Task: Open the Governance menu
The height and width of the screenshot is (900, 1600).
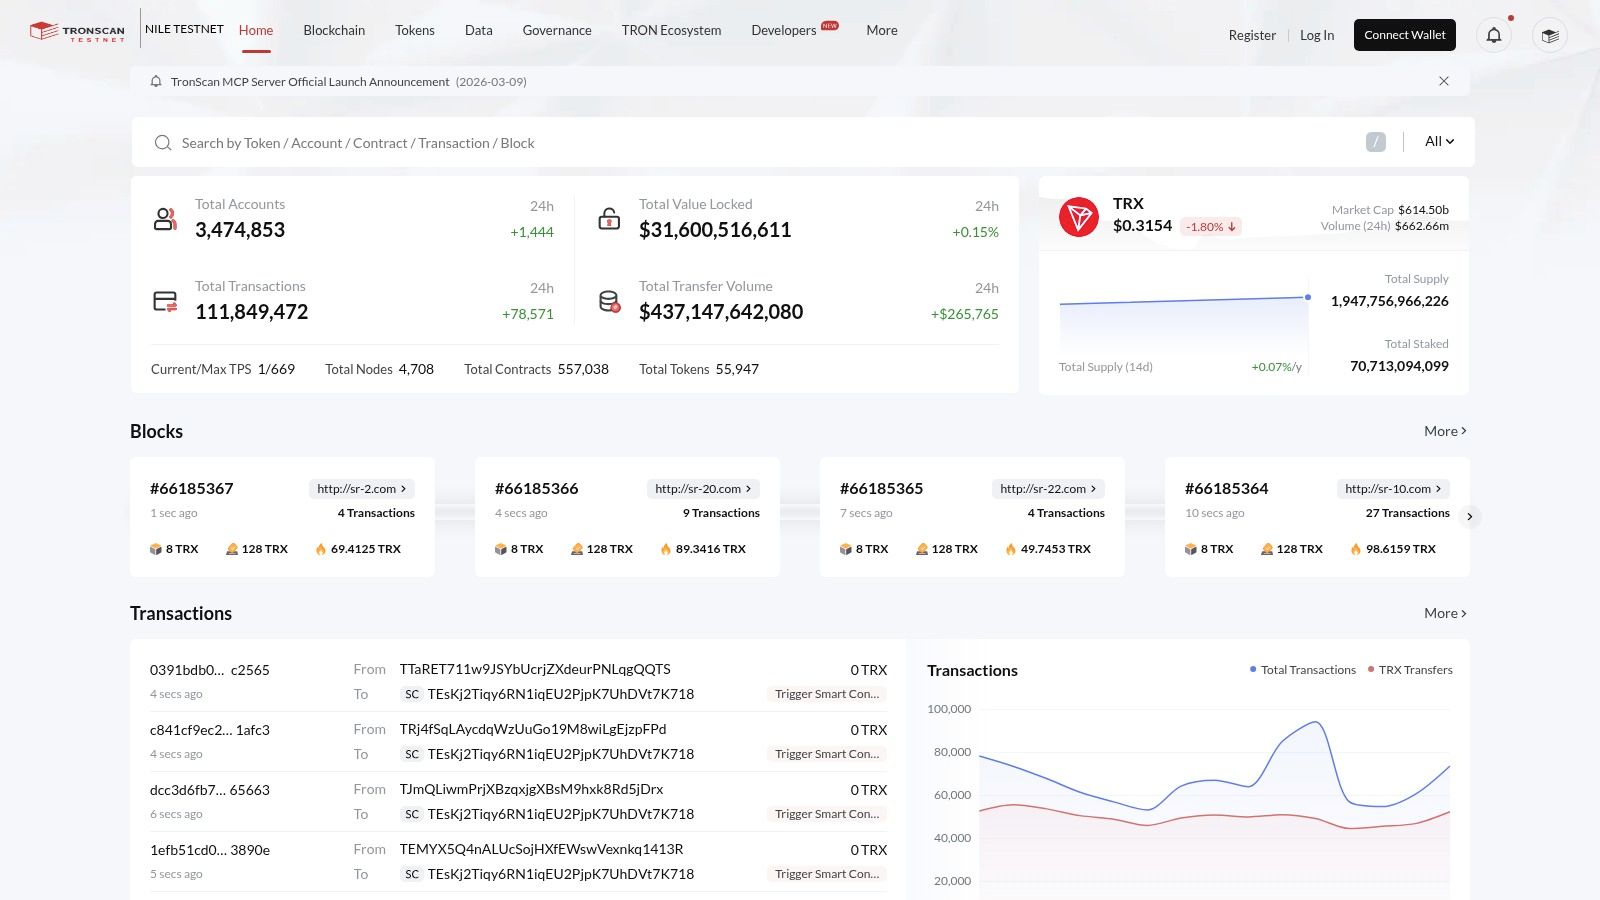Action: point(557,30)
